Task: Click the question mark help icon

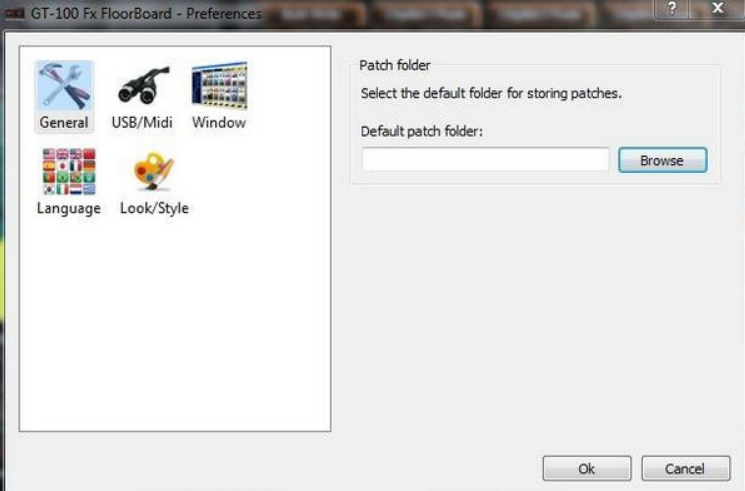Action: 672,9
